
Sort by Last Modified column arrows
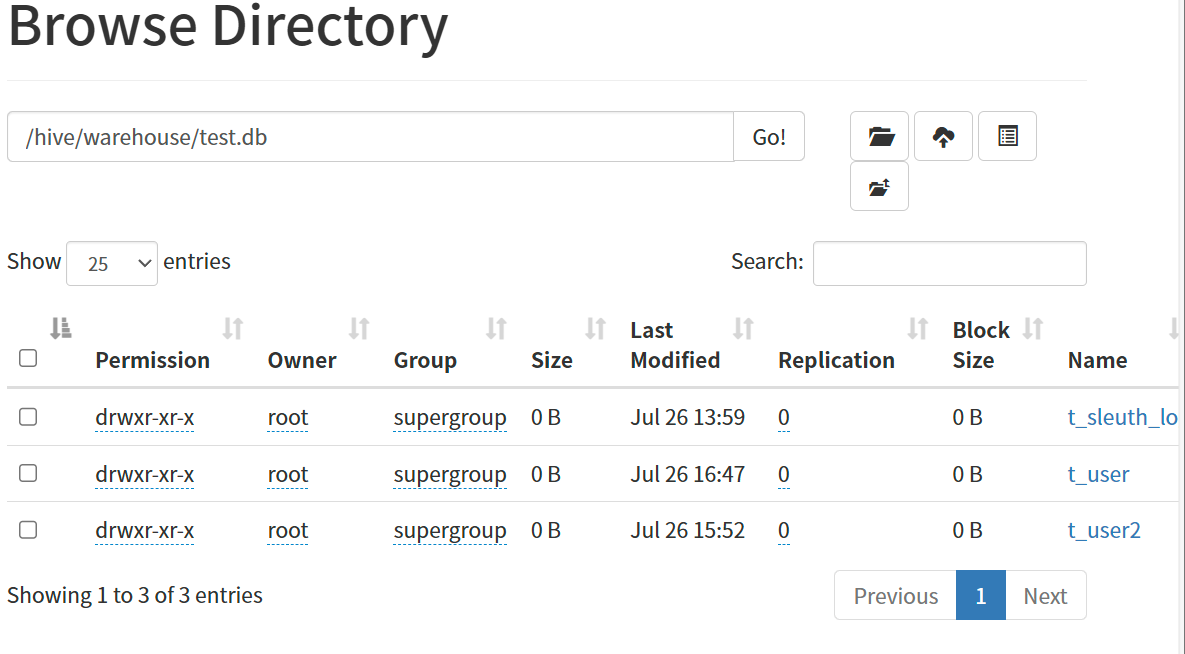[744, 329]
